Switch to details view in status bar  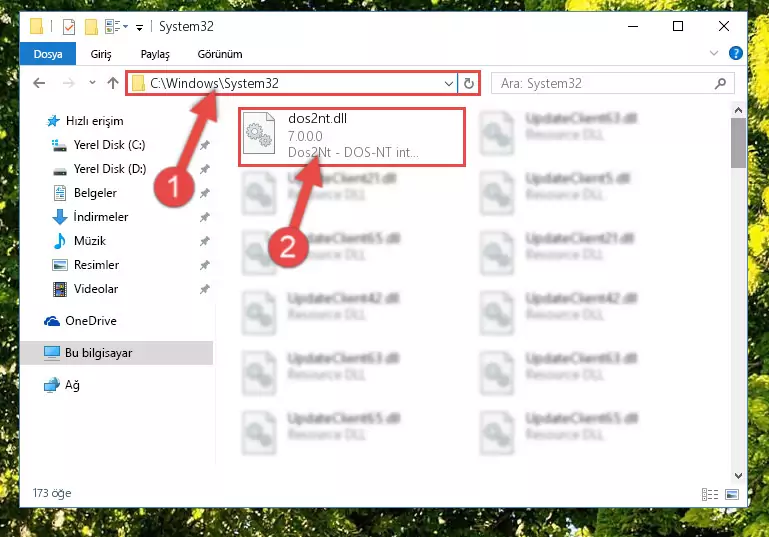pyautogui.click(x=710, y=494)
